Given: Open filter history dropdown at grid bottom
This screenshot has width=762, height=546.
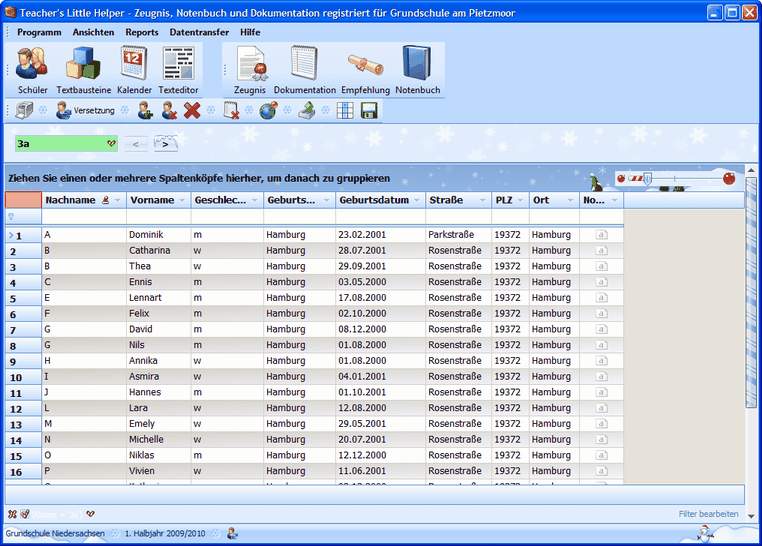Looking at the screenshot, I should (90, 513).
